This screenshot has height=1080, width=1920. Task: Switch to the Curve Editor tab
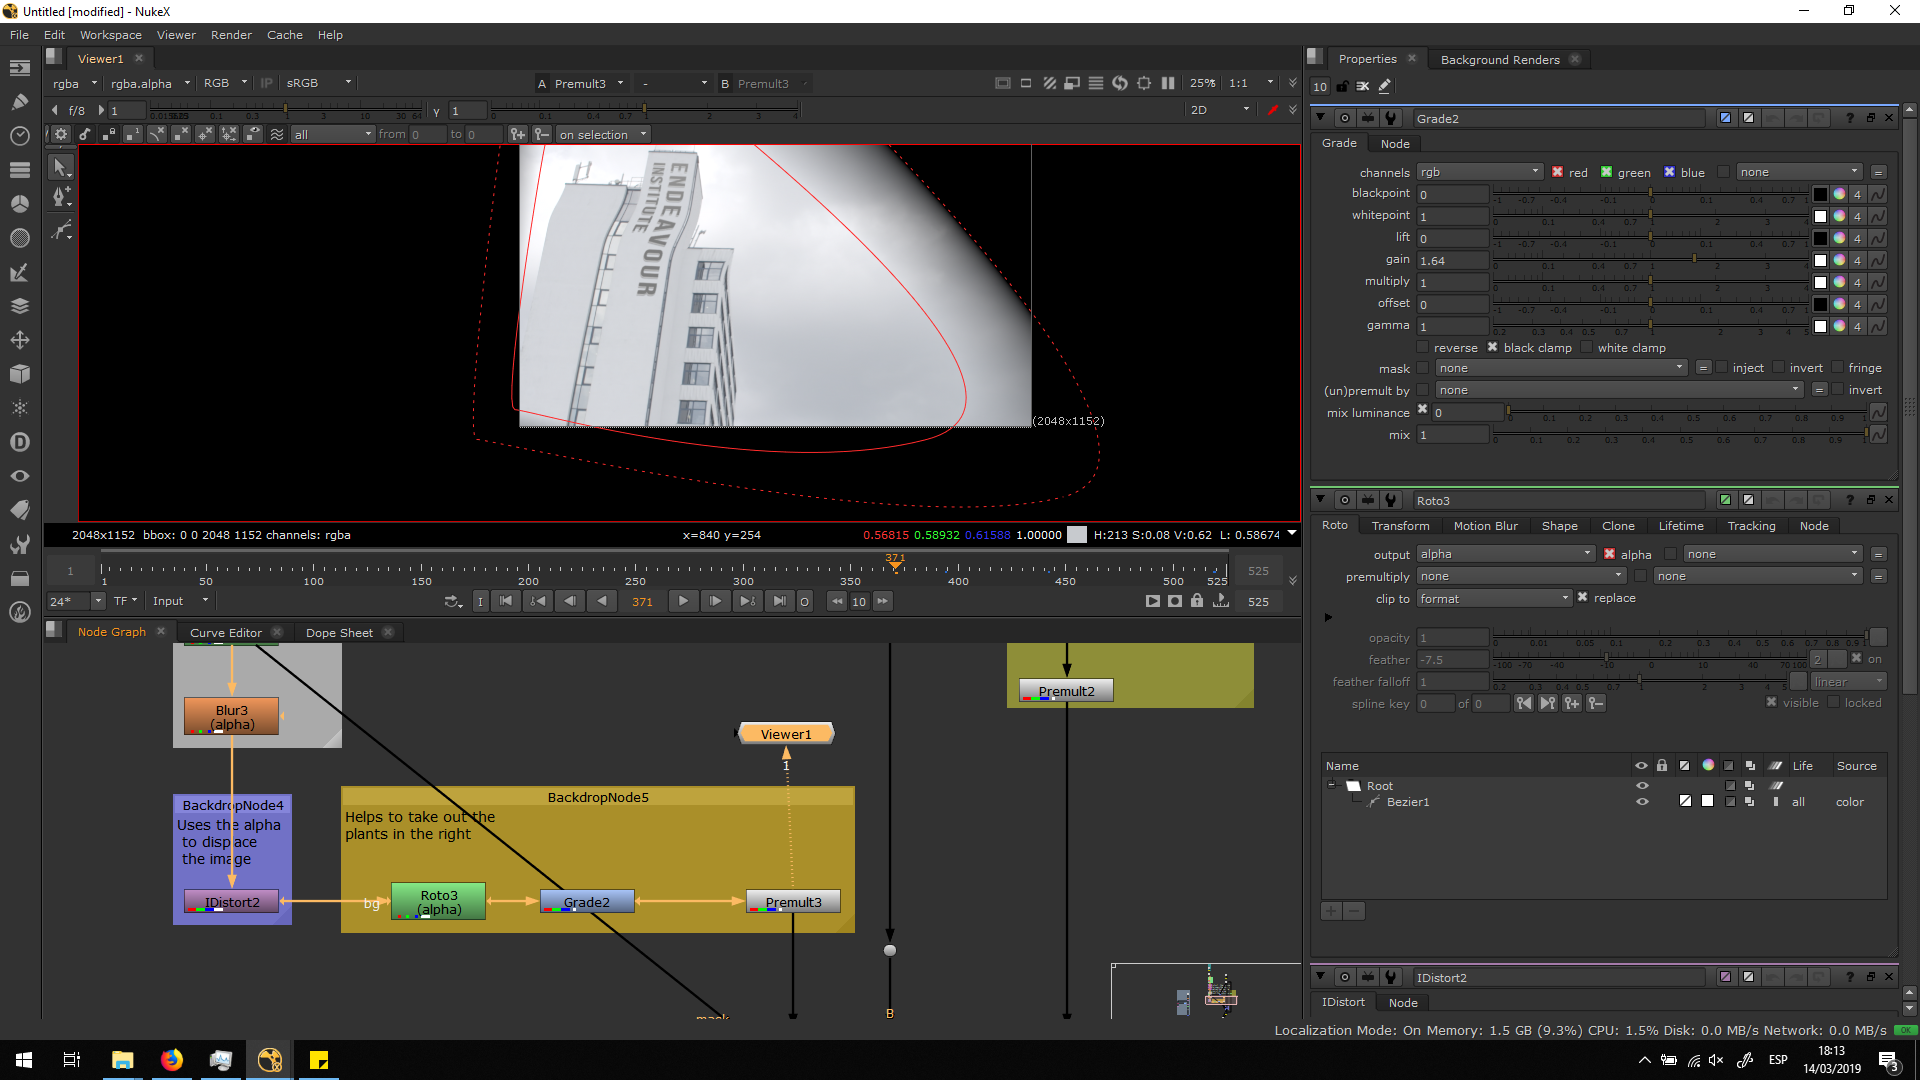tap(225, 633)
